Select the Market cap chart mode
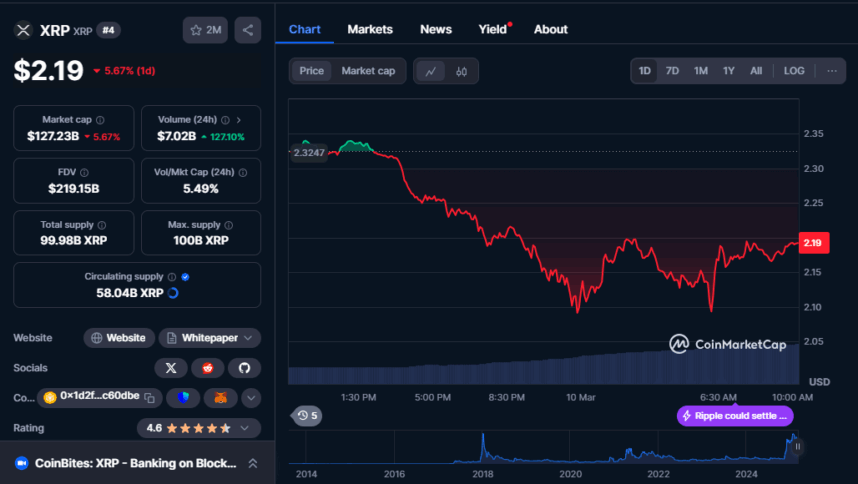 [368, 71]
